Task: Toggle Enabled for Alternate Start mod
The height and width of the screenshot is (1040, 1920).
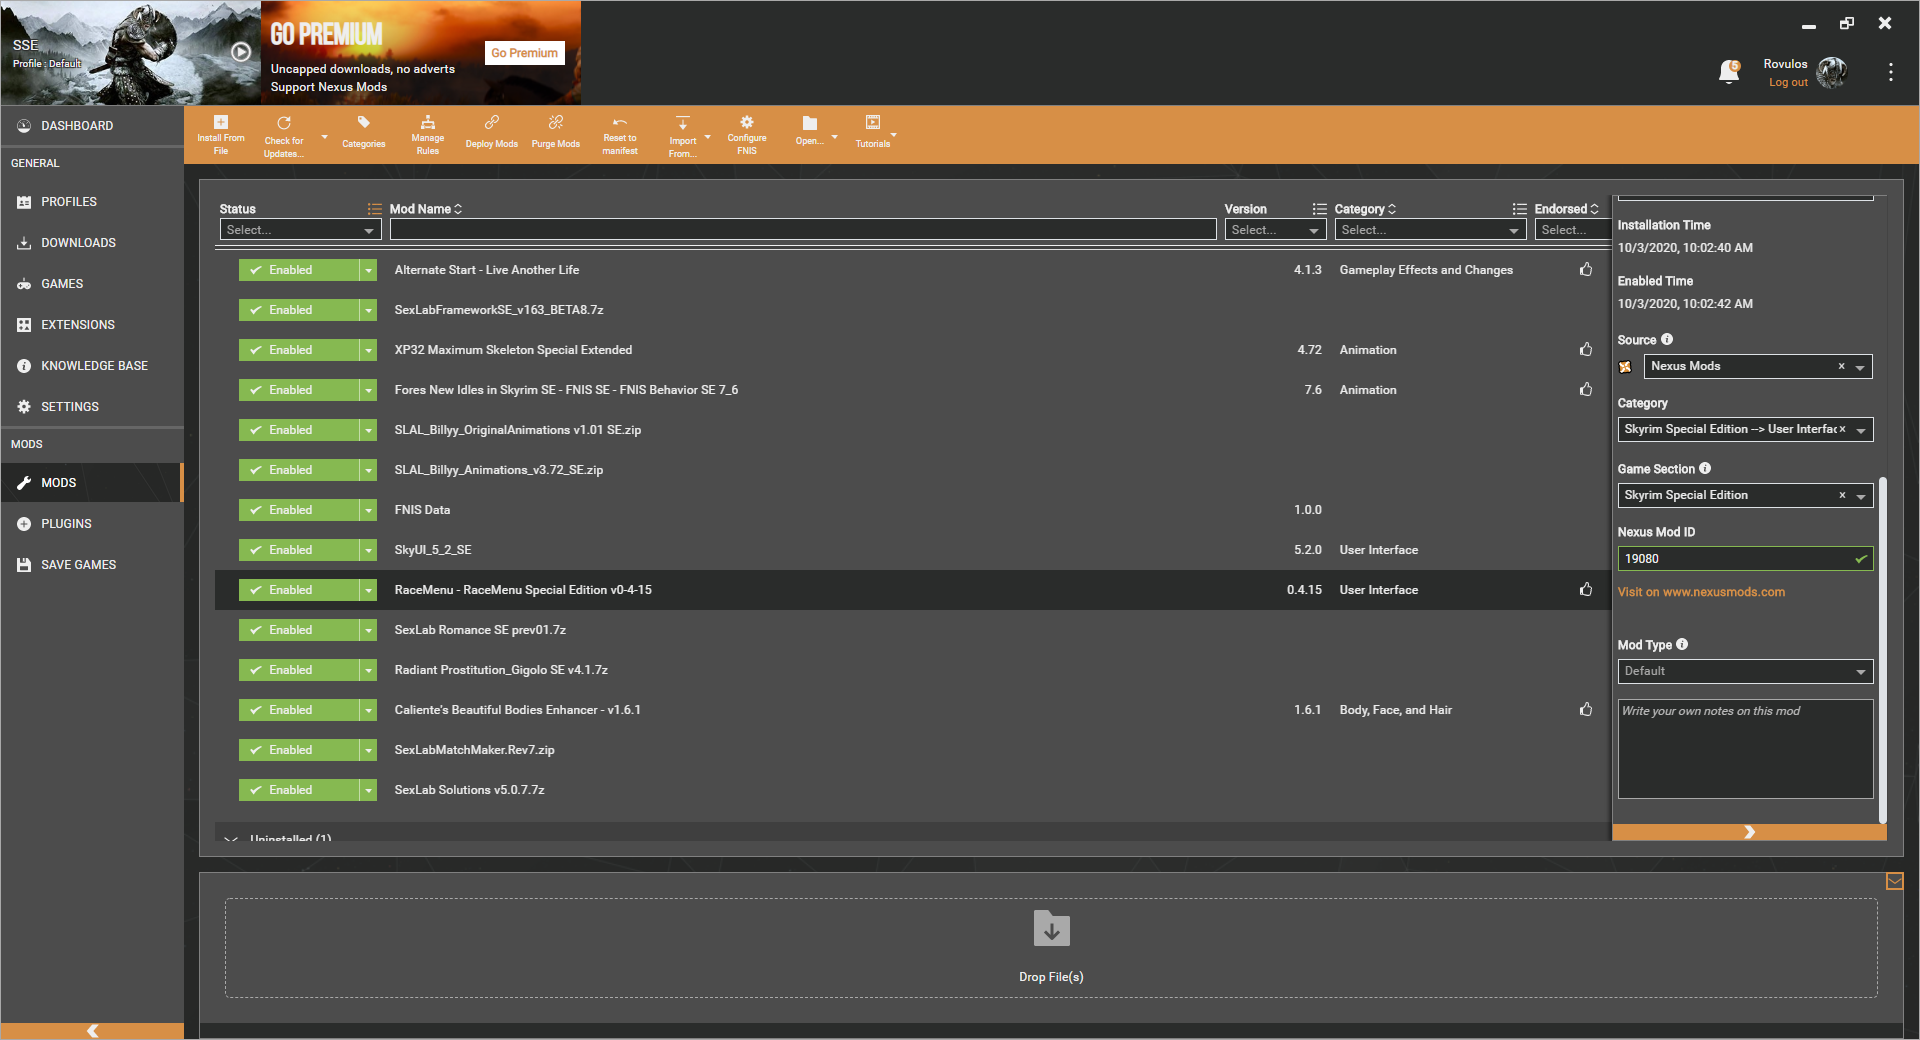Action: pyautogui.click(x=299, y=270)
